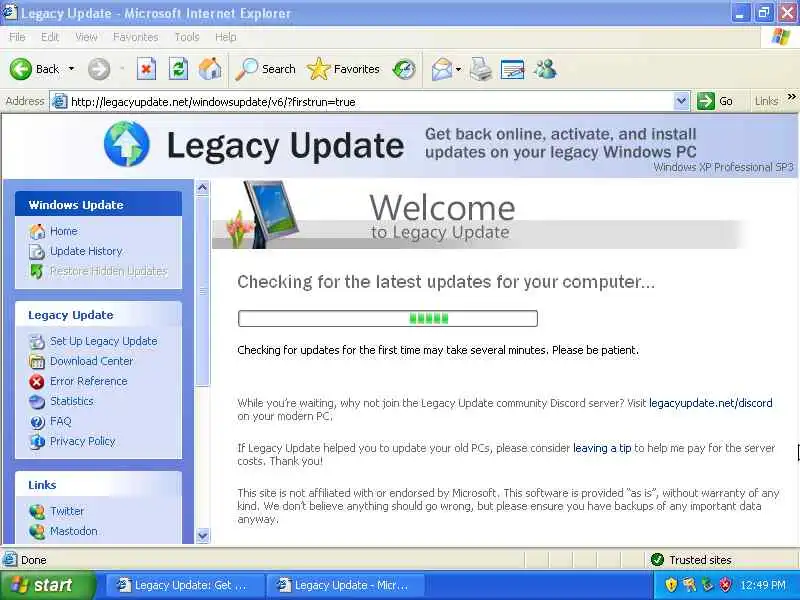Open Set Up Legacy Update link

(104, 341)
